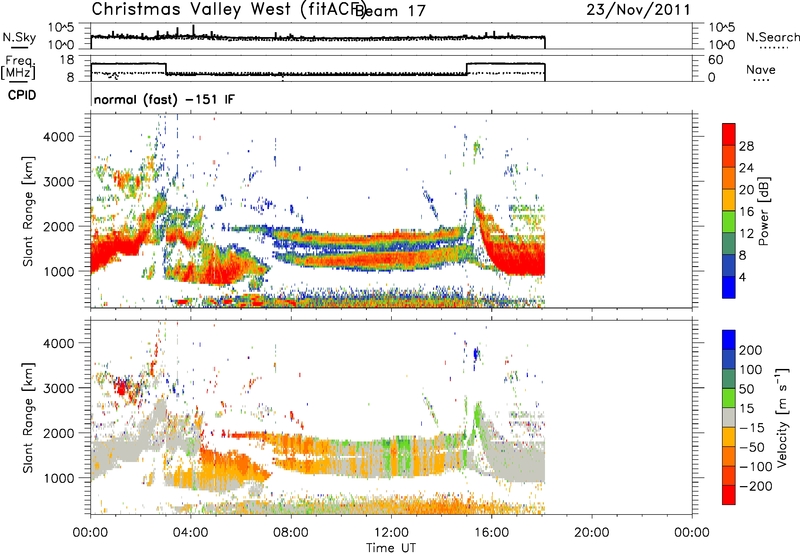Click the 200 label on Velocity colorbar
The image size is (800, 554).
(751, 350)
